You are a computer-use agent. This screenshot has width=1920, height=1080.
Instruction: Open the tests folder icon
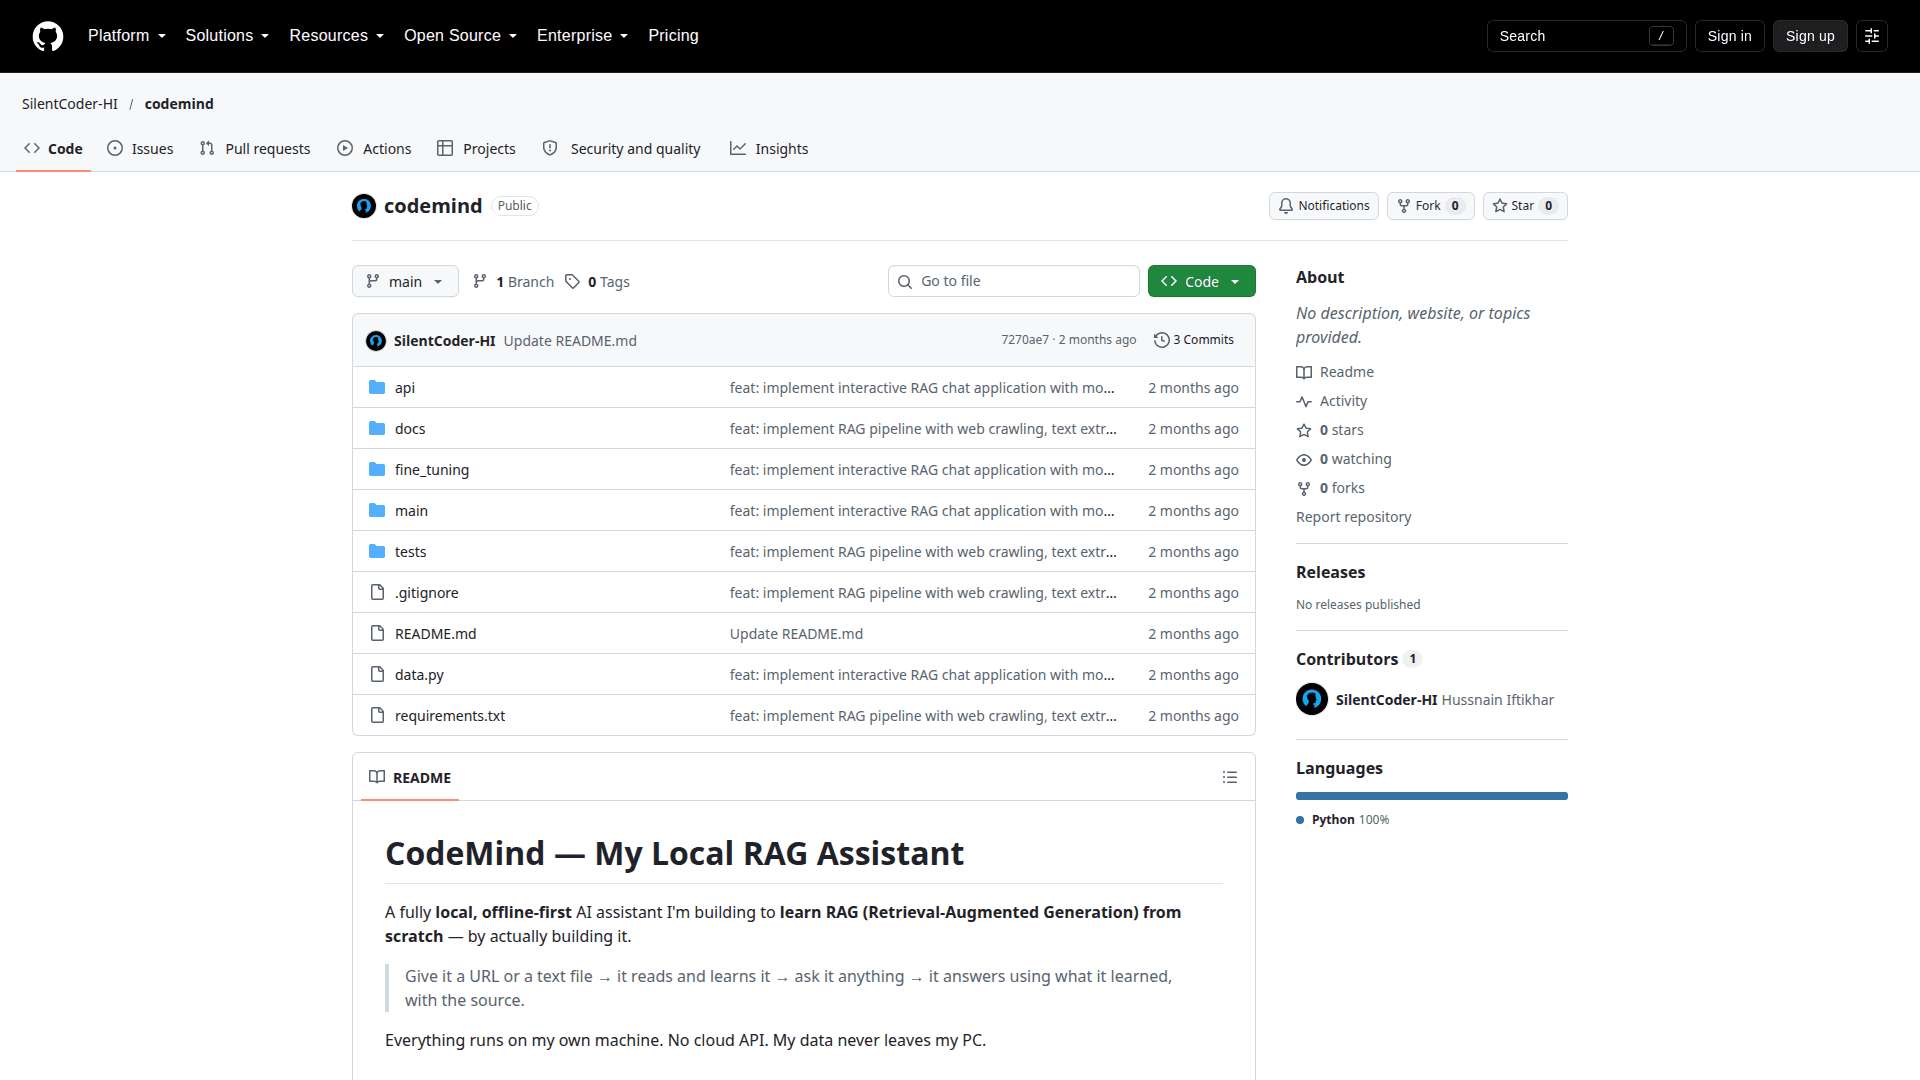(377, 551)
